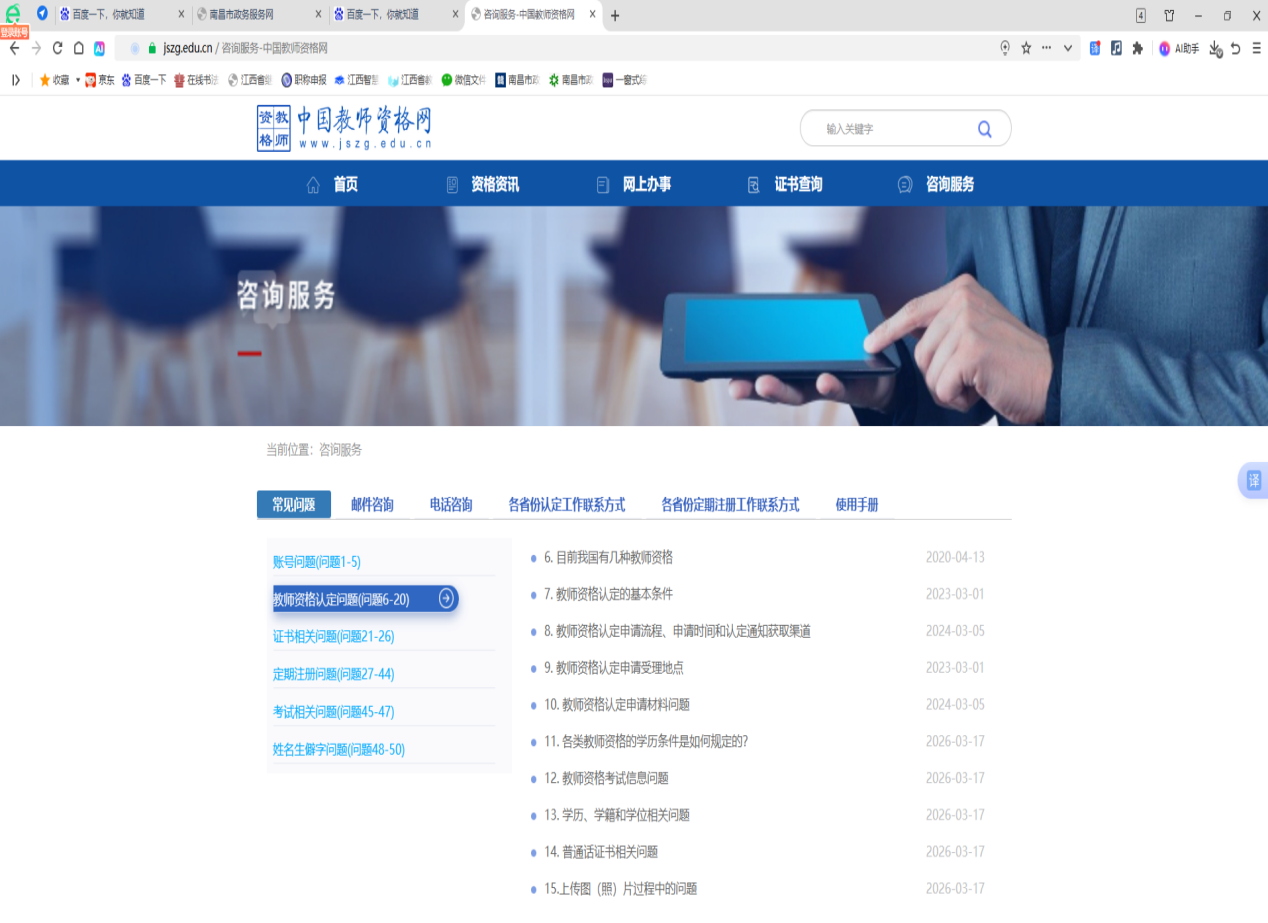Open 证书查询 in the navigation bar

tap(797, 185)
